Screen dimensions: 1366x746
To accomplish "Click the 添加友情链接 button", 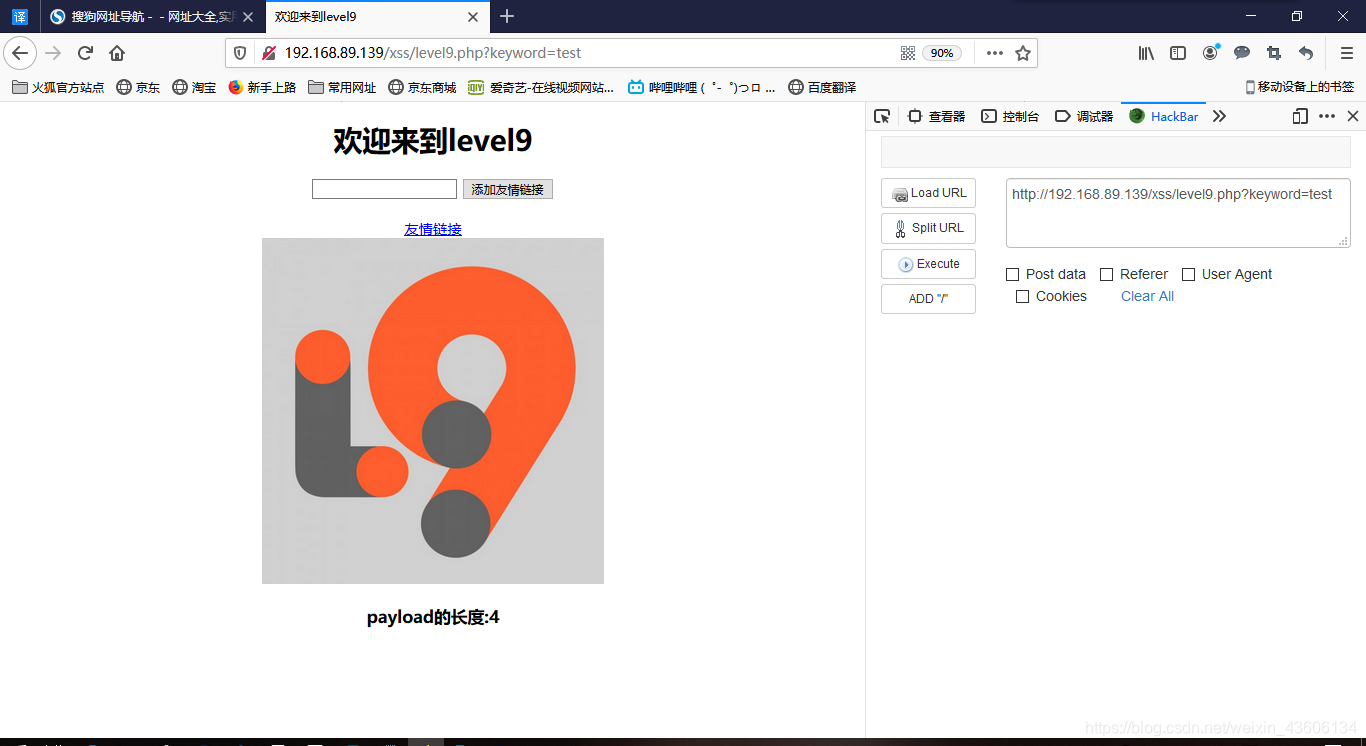I will [x=508, y=188].
